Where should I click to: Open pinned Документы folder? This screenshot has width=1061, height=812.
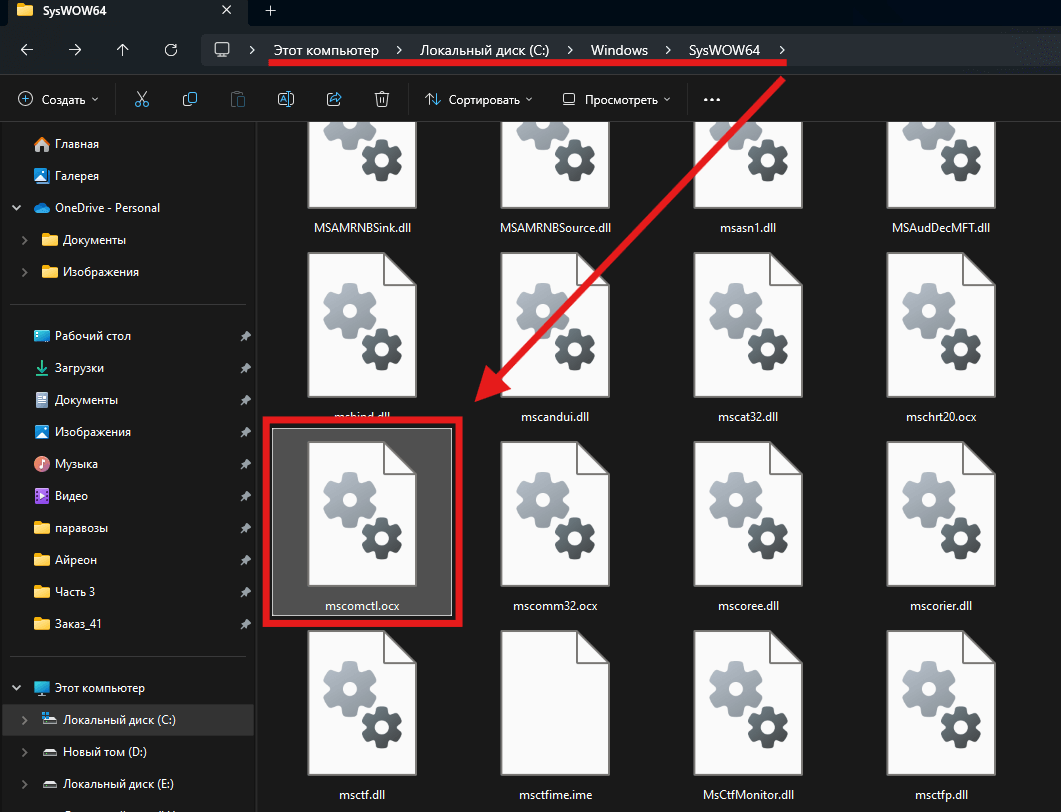coord(76,400)
